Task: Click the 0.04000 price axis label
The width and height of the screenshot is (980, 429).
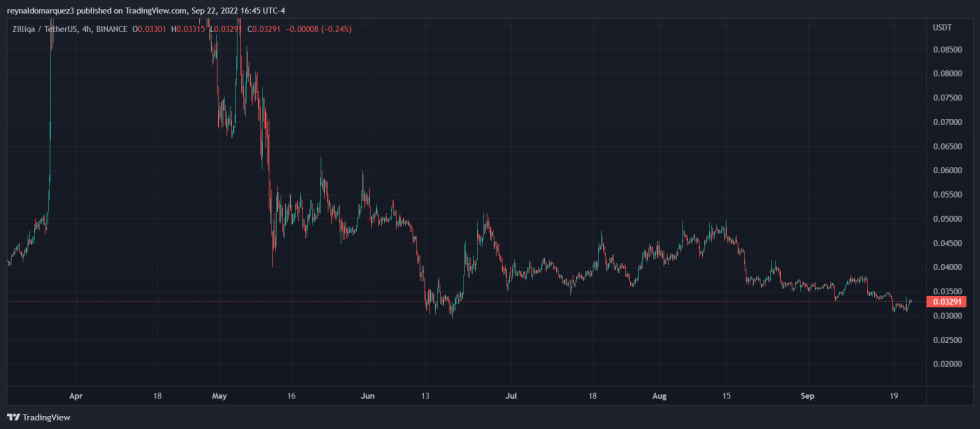Action: click(x=949, y=267)
